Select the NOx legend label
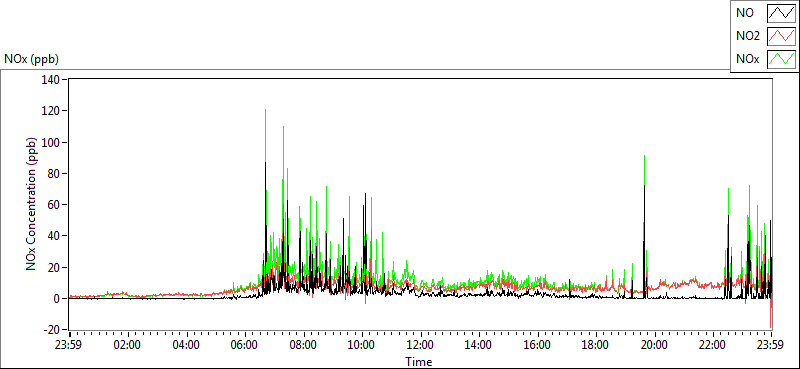 [x=748, y=60]
